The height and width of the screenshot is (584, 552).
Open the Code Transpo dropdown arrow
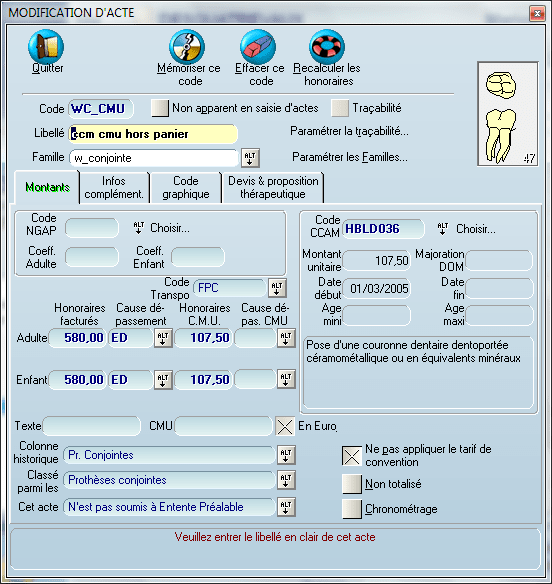[x=277, y=288]
